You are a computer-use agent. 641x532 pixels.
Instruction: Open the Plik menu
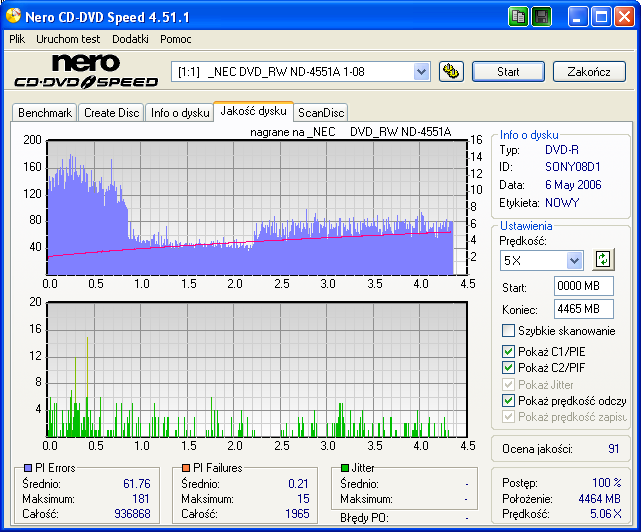pyautogui.click(x=17, y=39)
